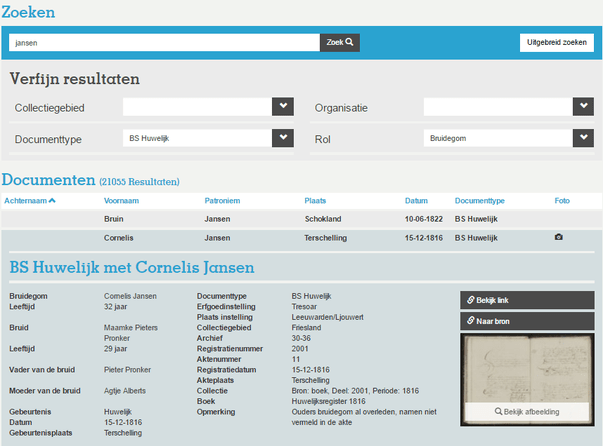The height and width of the screenshot is (446, 603).
Task: Click the bridegroom value Cornelis Jansen
Action: (130, 296)
